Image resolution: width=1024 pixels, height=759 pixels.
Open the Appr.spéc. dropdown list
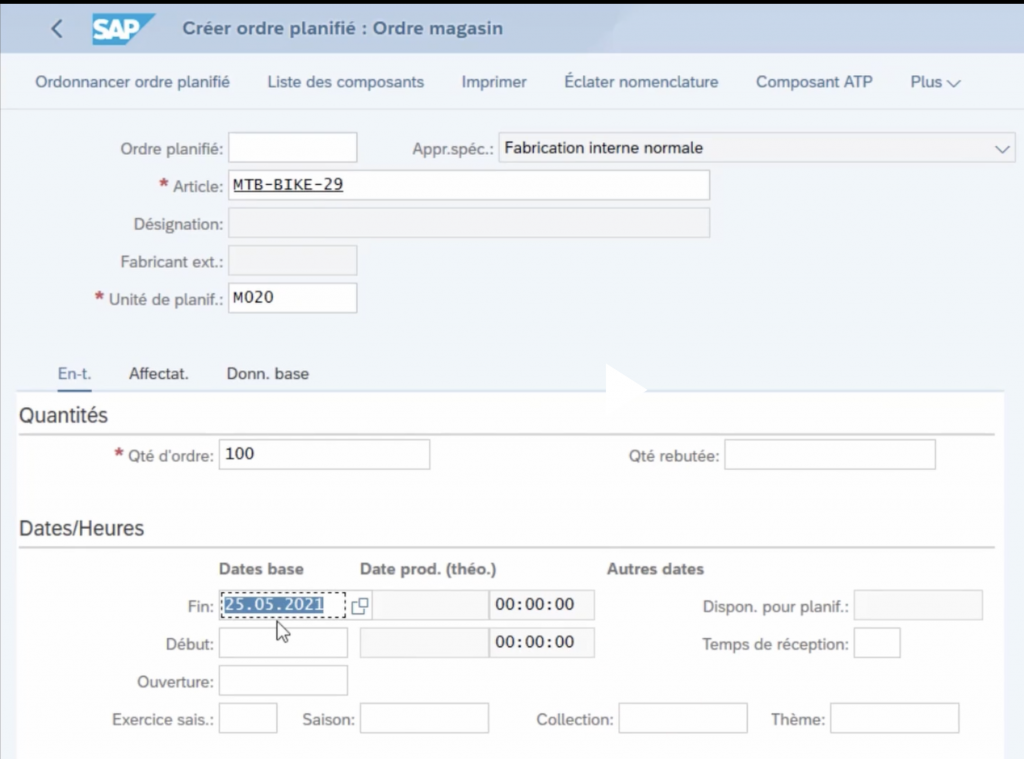[1003, 148]
